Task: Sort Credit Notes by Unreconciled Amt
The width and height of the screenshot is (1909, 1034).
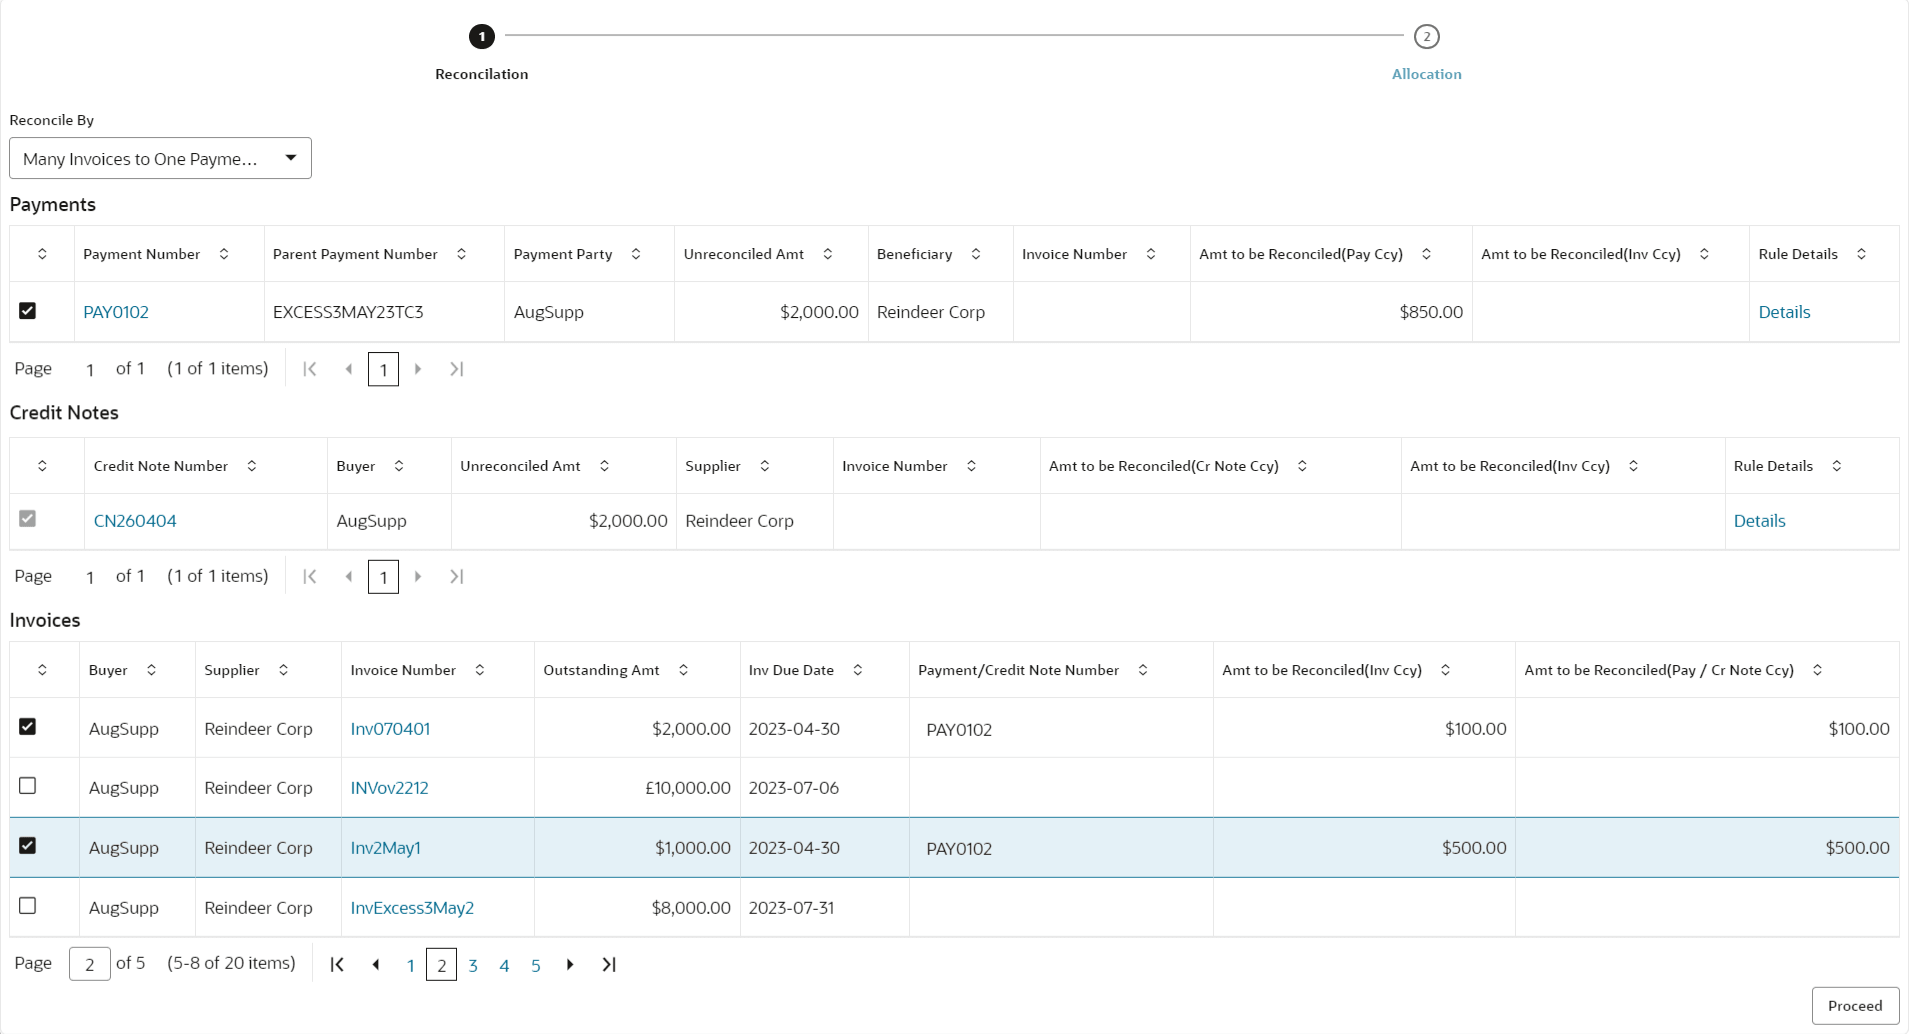Action: tap(605, 466)
